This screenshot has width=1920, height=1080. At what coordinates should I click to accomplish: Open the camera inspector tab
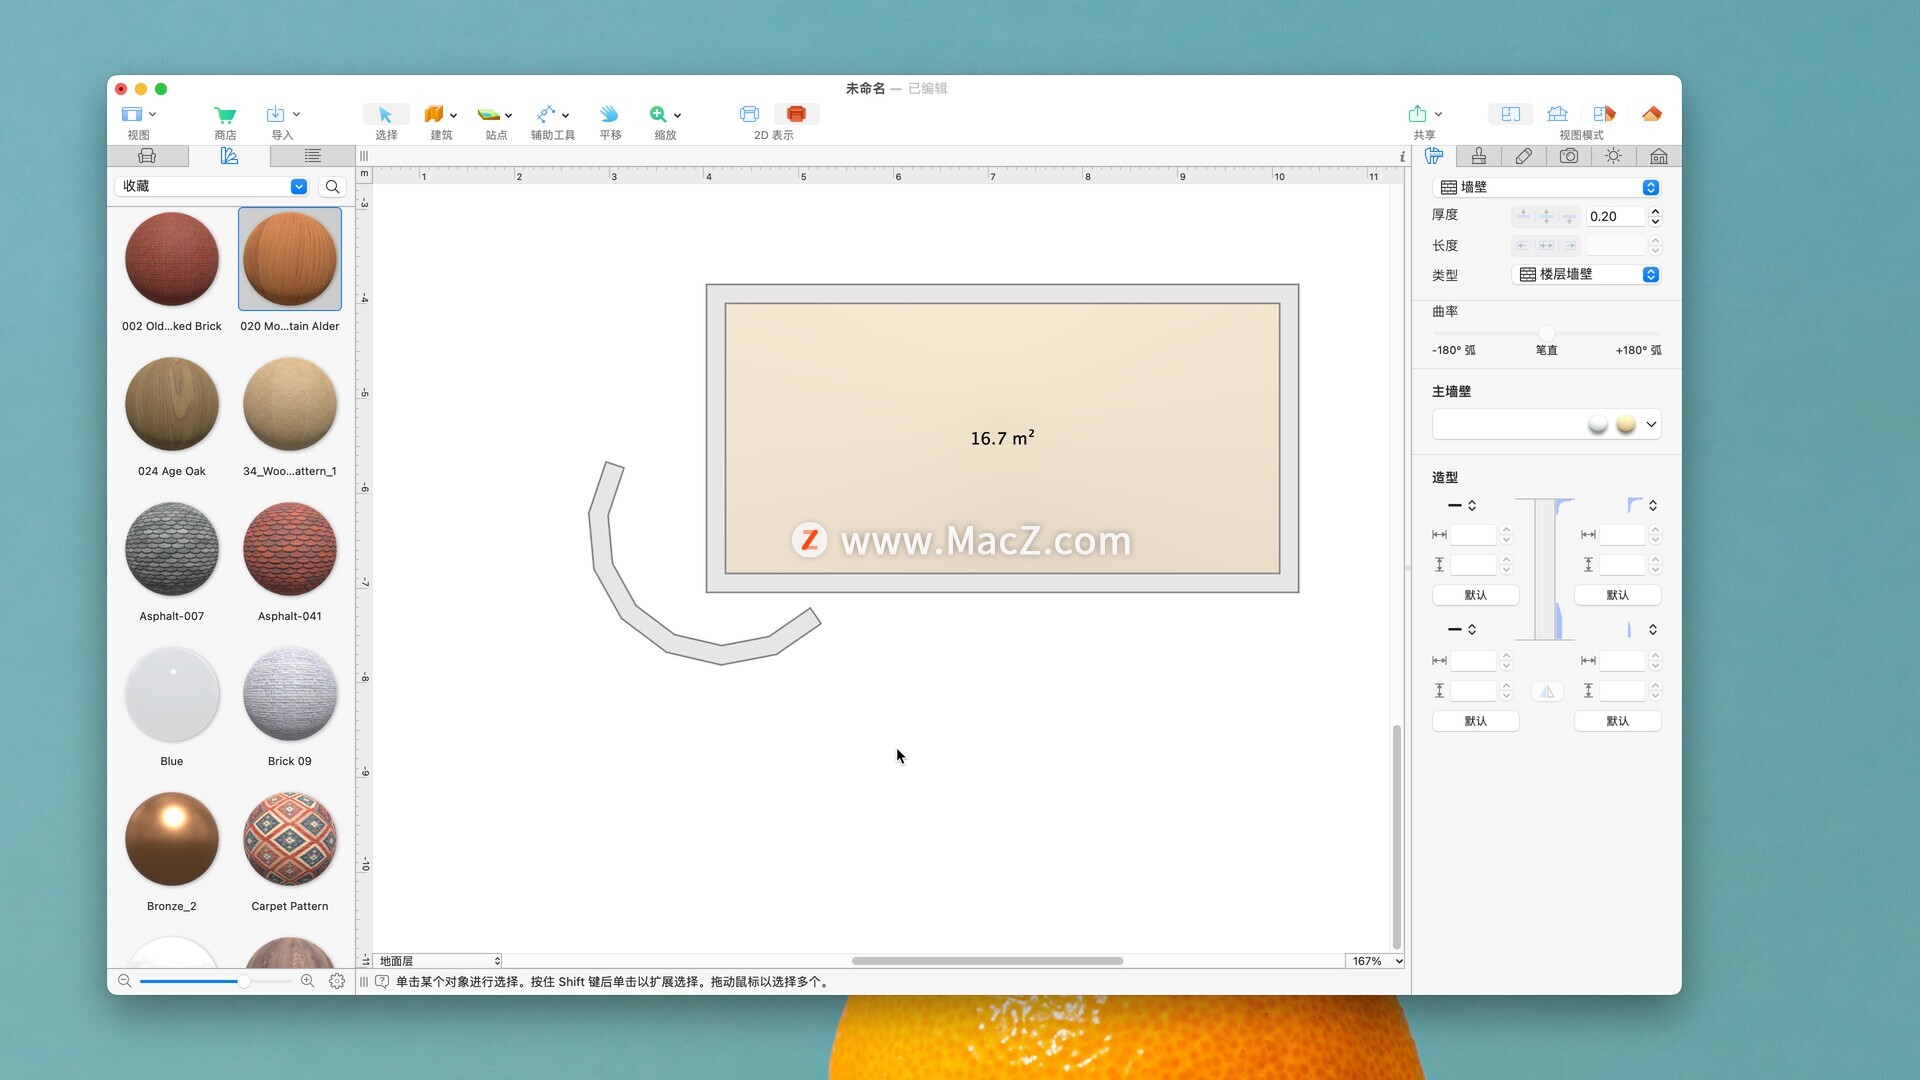(x=1569, y=156)
